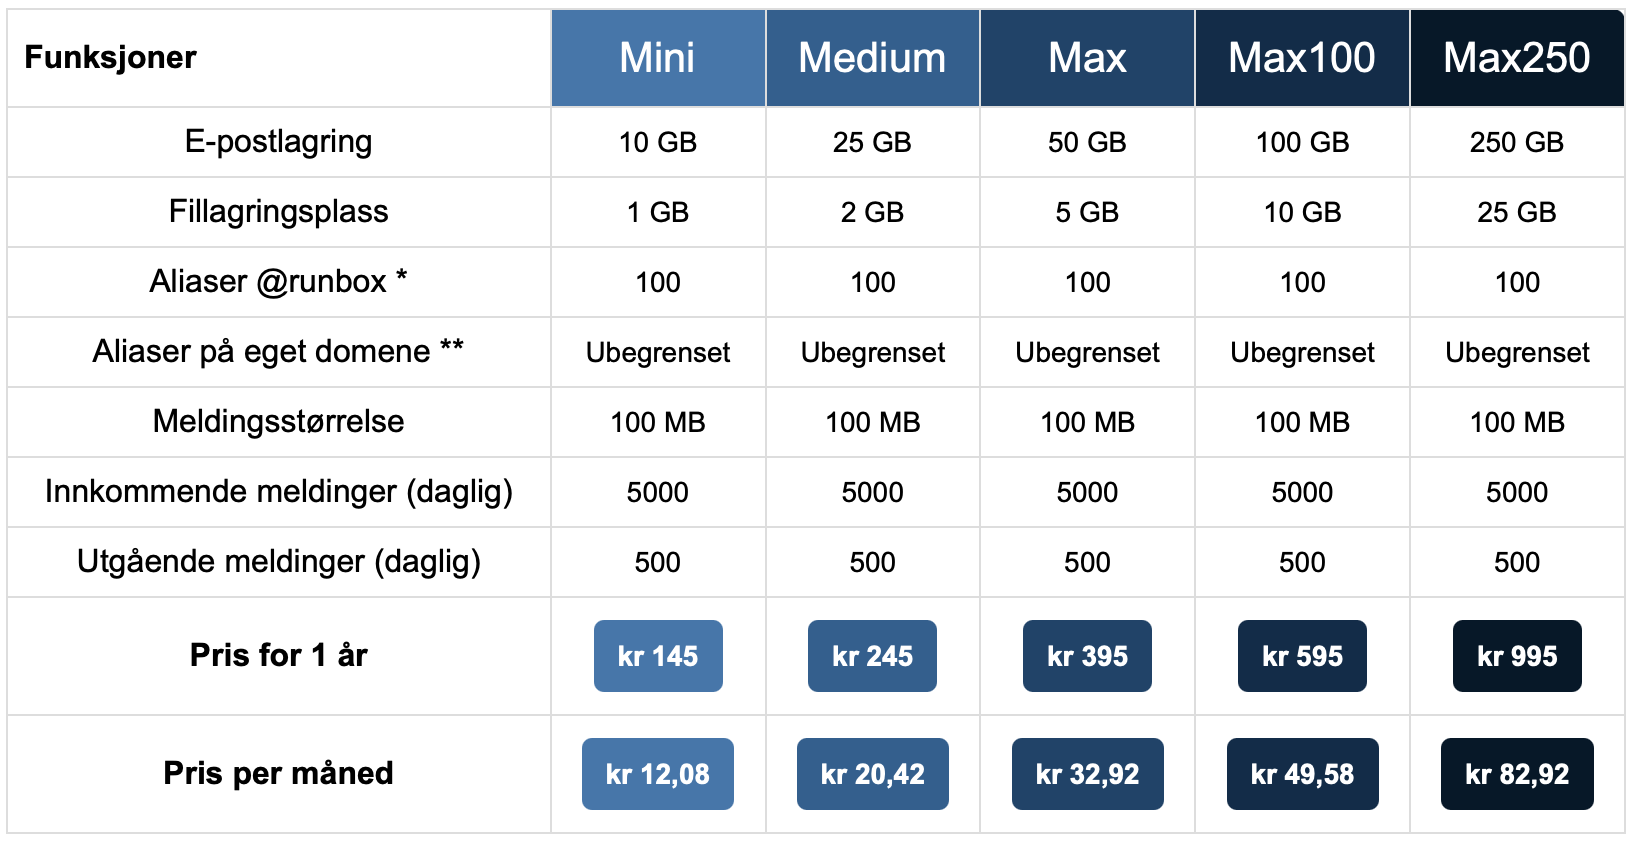This screenshot has width=1636, height=848.
Task: Click the kr 995 yearly price button
Action: point(1517,656)
